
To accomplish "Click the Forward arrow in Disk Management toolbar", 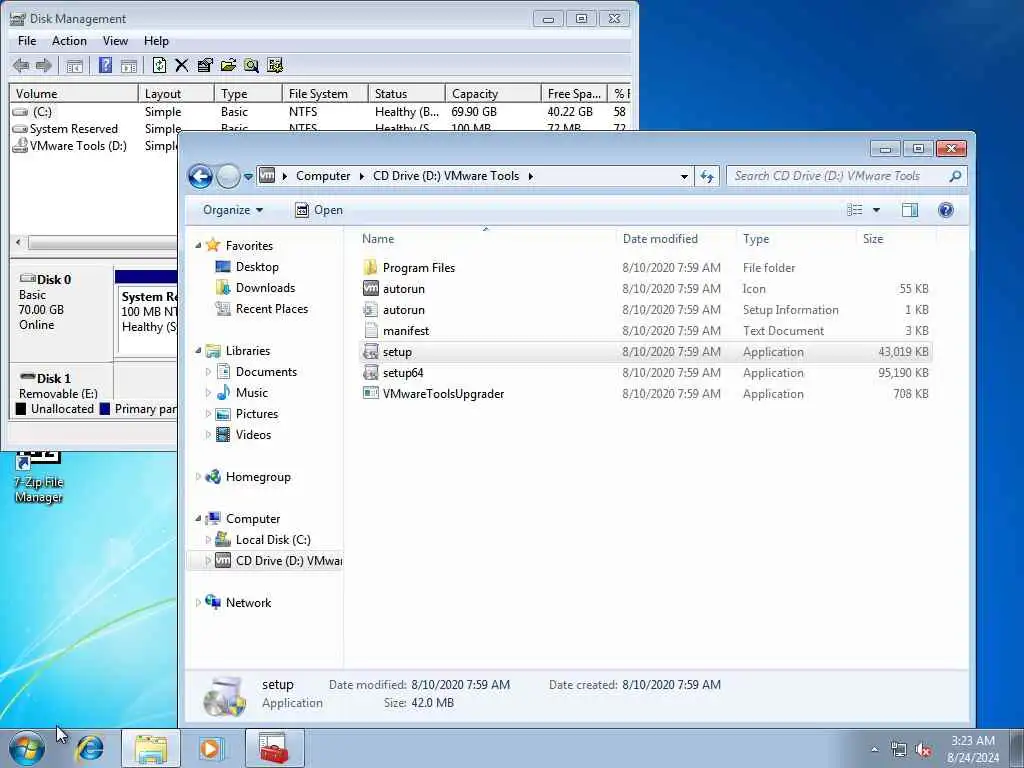I will click(x=44, y=65).
